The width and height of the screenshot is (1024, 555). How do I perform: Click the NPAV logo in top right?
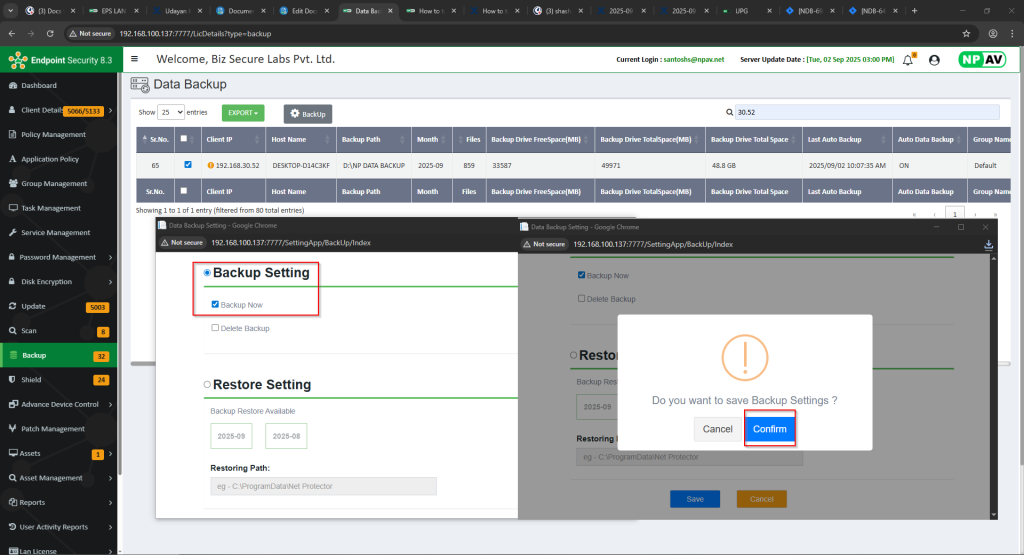tap(981, 60)
